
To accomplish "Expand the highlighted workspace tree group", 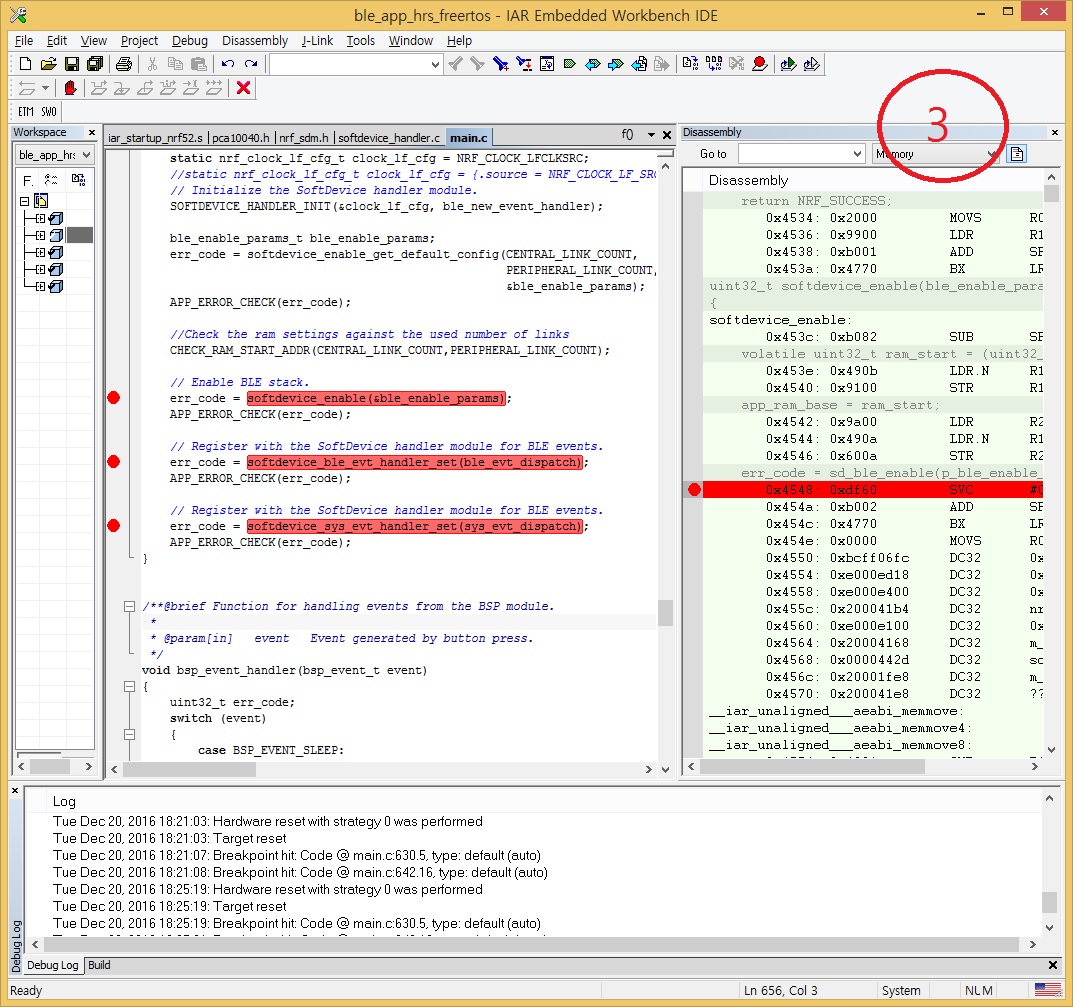I will 40,235.
